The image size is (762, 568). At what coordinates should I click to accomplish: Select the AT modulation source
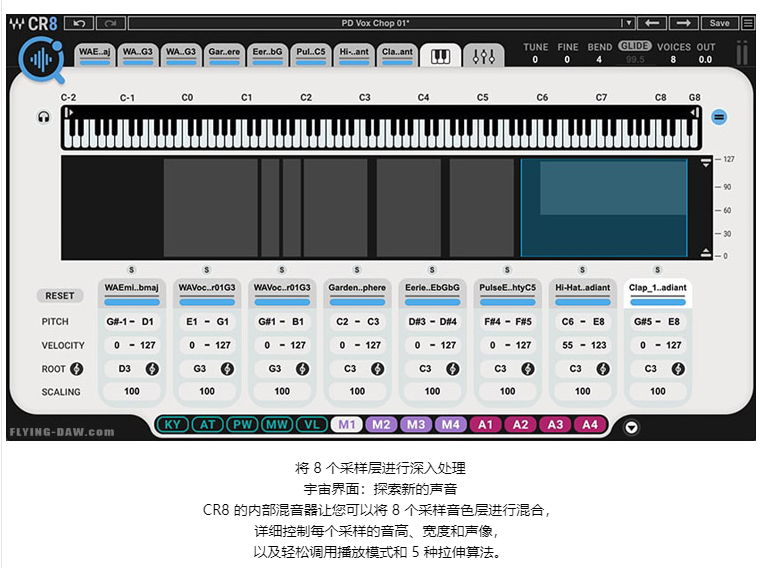208,425
